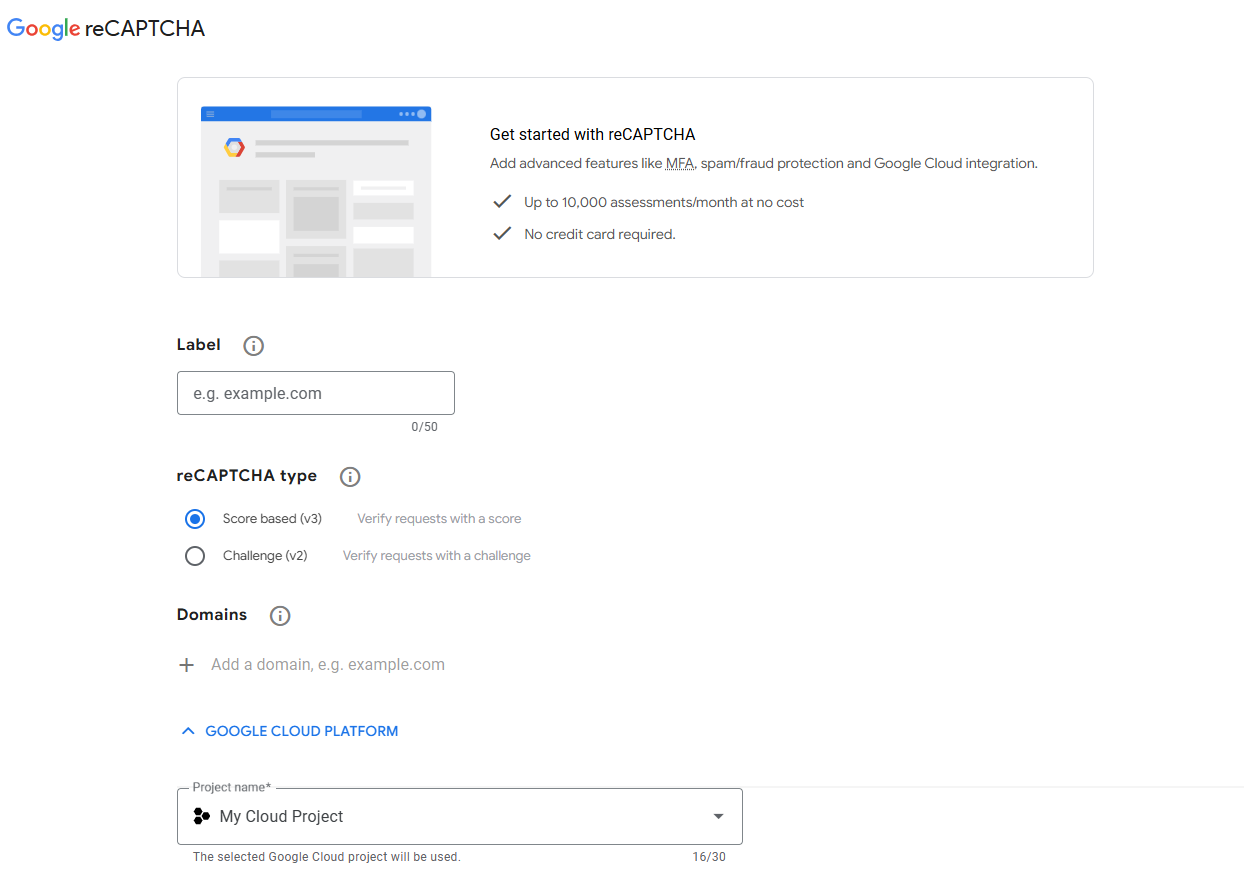Click the My Cloud Project hexagon icon
Image resolution: width=1244 pixels, height=896 pixels.
201,816
